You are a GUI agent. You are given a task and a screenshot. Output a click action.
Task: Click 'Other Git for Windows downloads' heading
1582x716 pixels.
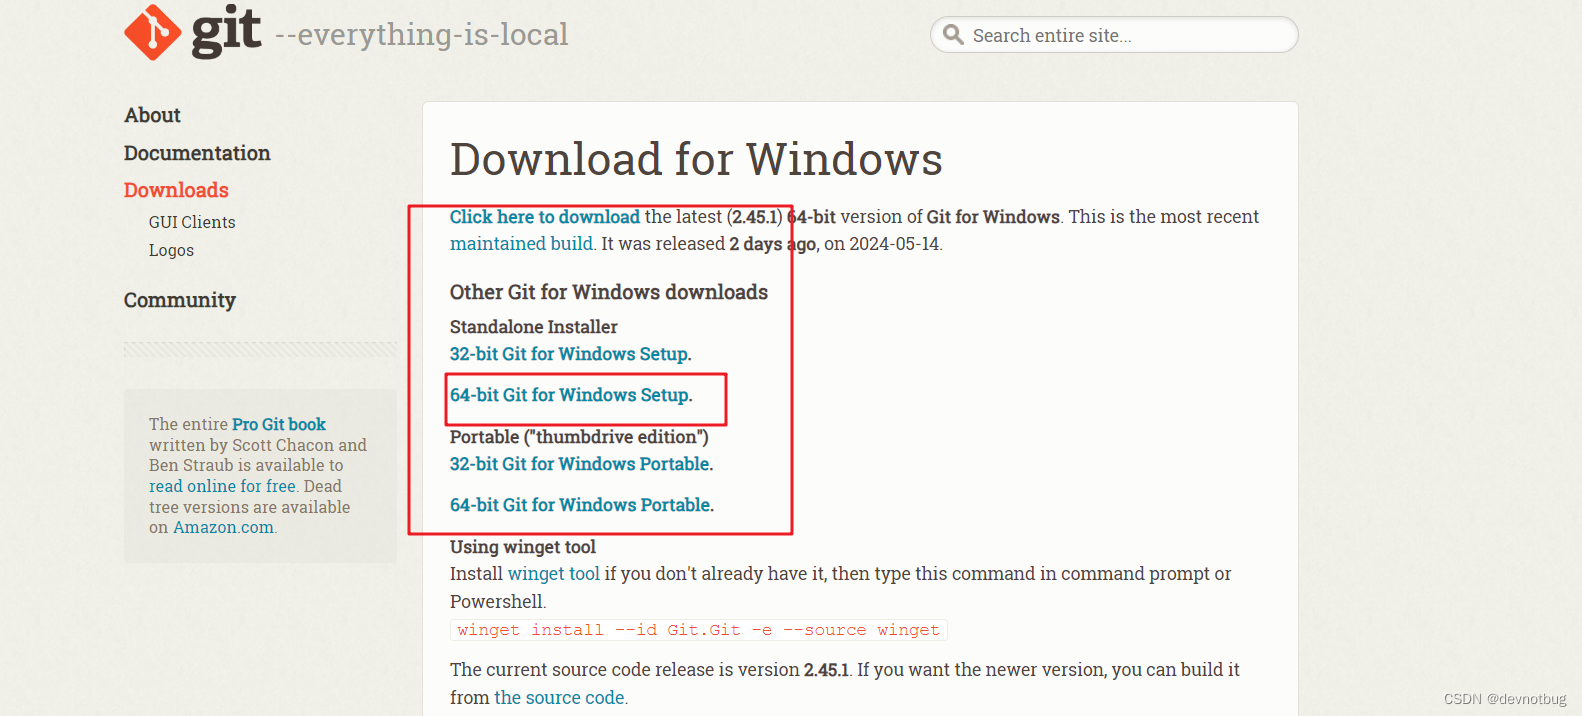pos(609,292)
